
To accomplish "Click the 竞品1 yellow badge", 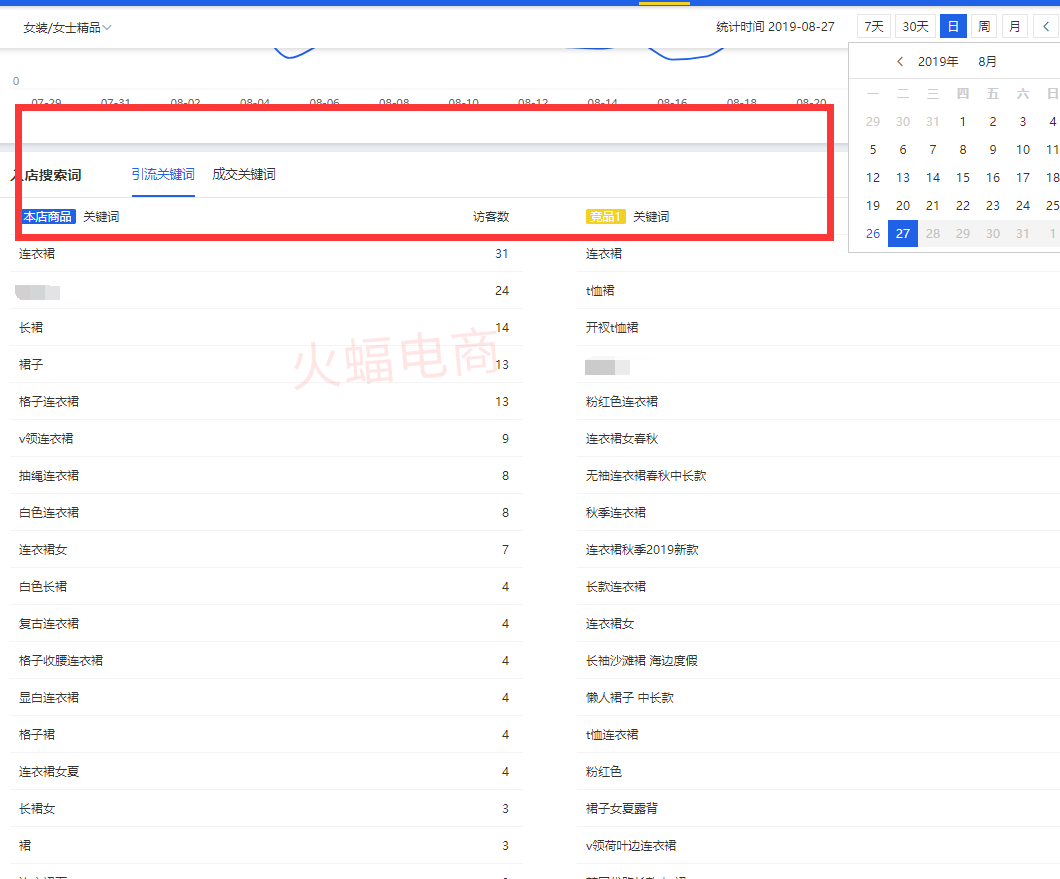I will 605,217.
